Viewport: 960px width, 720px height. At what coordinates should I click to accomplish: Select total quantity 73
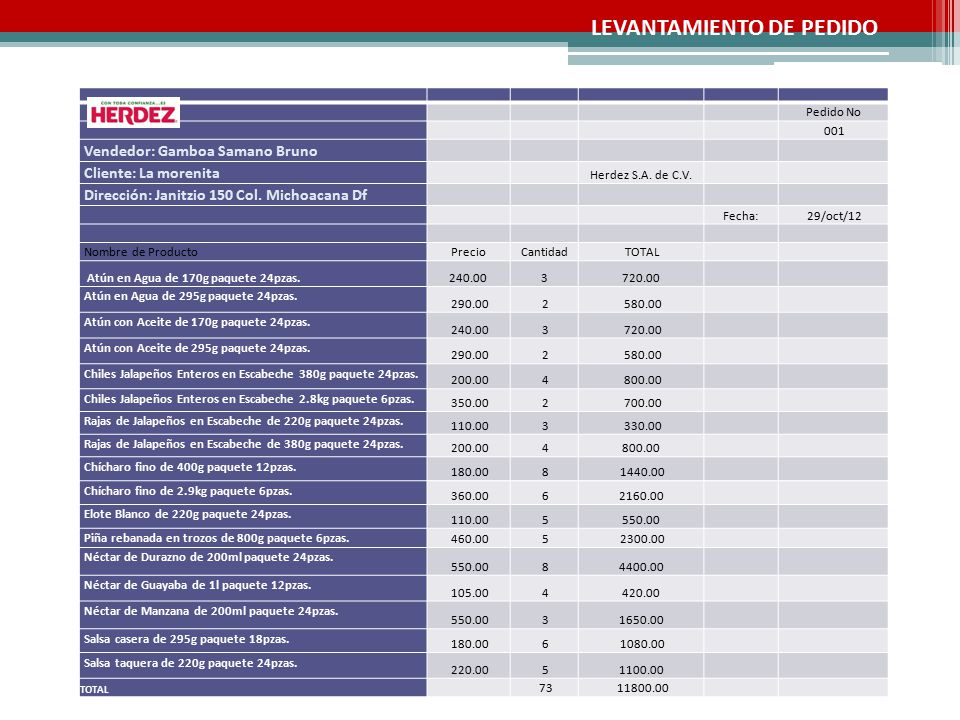(546, 688)
